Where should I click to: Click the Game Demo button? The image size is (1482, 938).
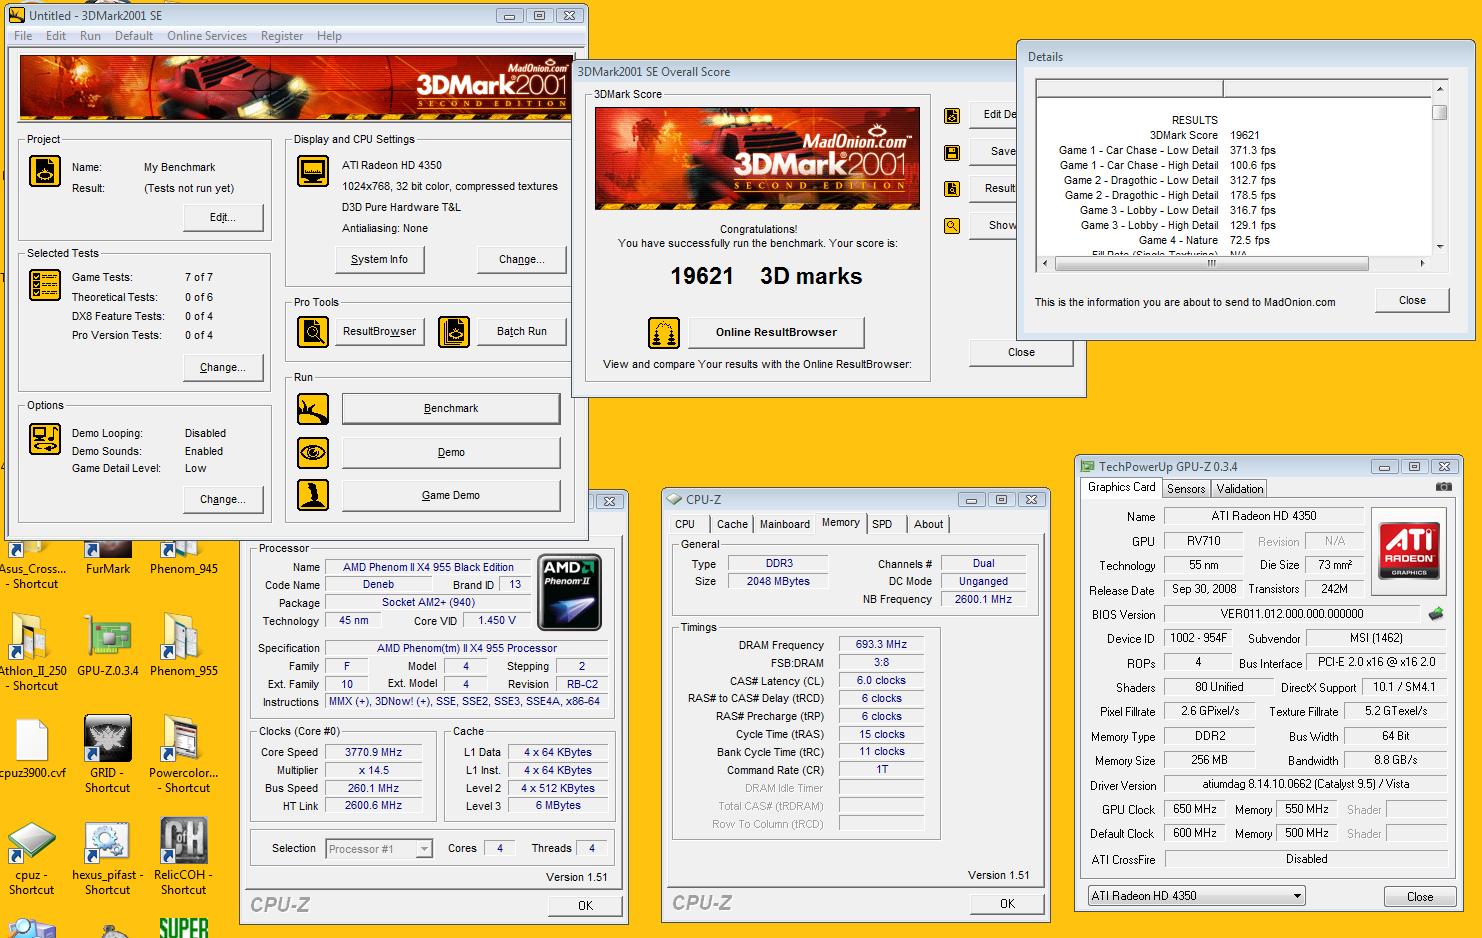point(451,495)
